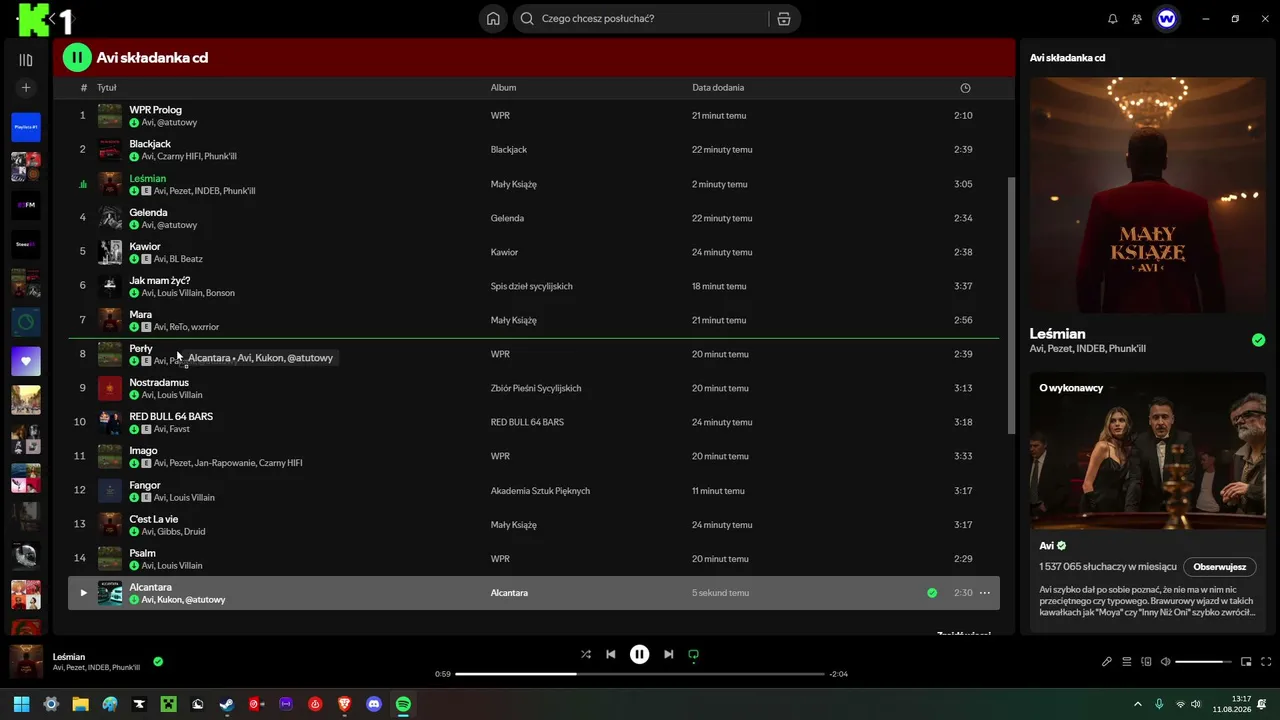1280x720 pixels.
Task: Open the more options menu for Alcantara
Action: (985, 593)
